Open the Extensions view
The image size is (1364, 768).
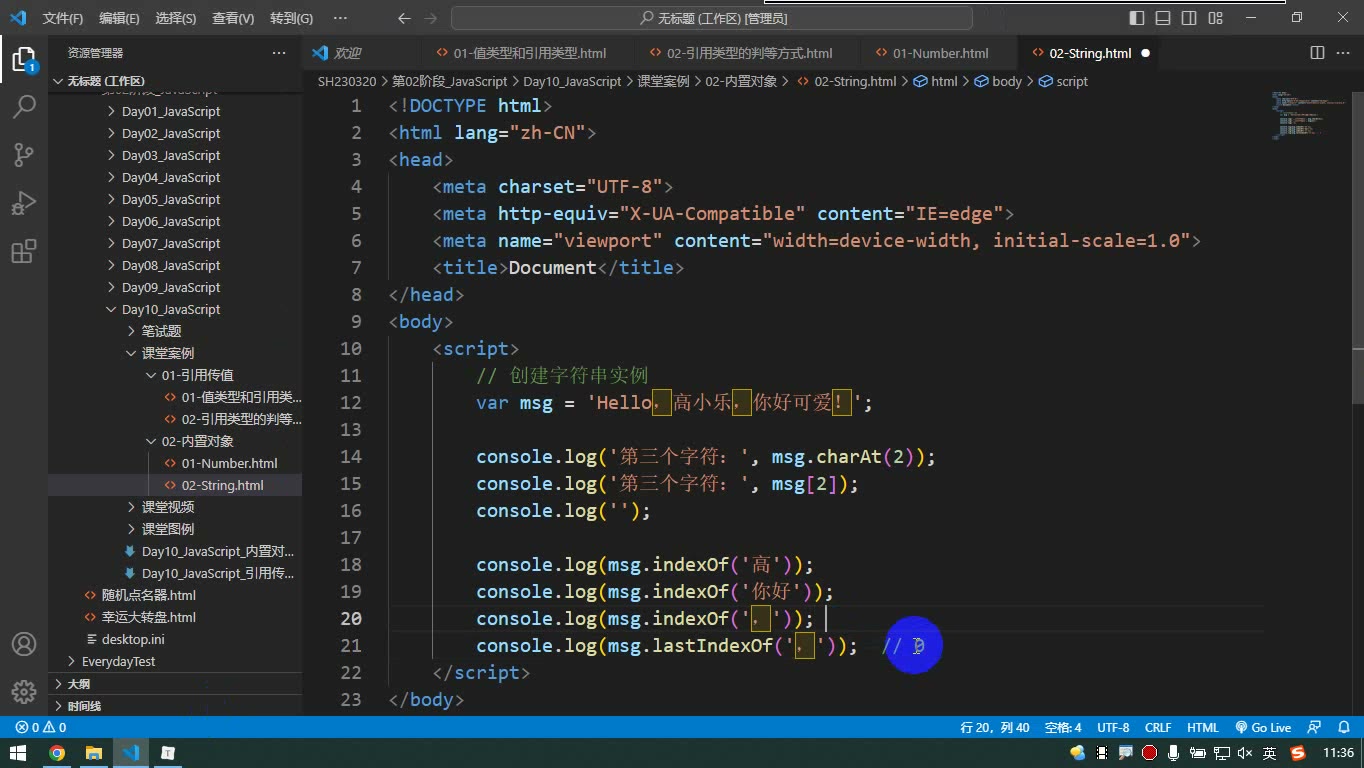24,251
